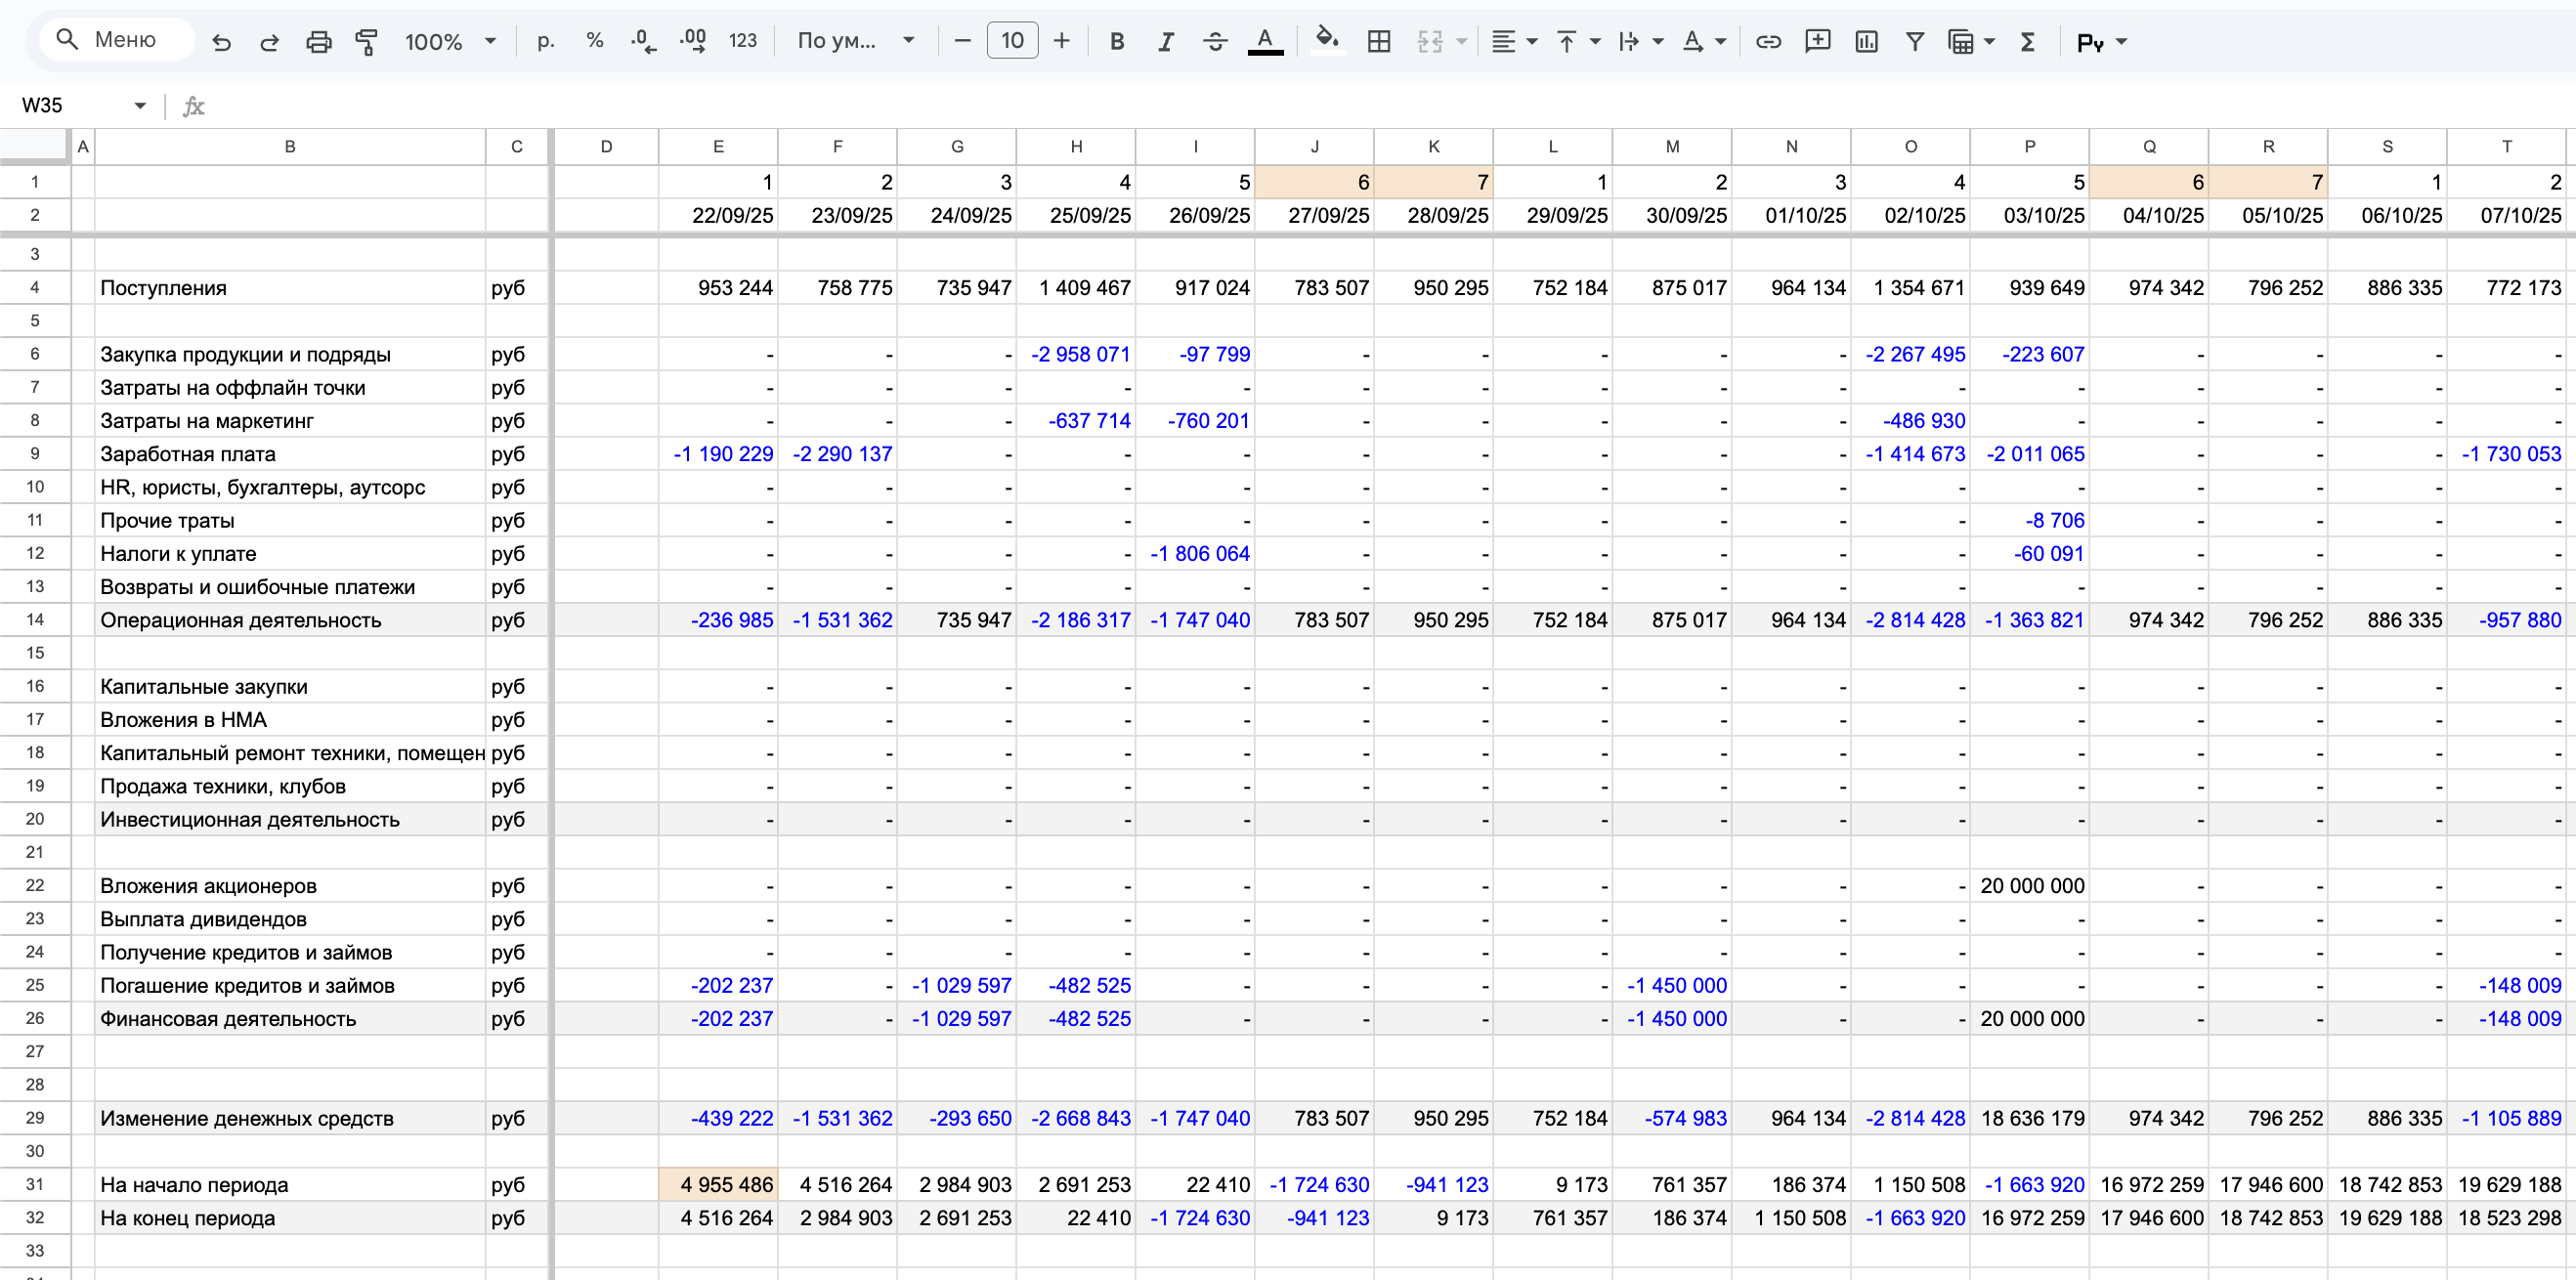
Task: Select cell -1 450 000 in row 25
Action: tap(1672, 986)
